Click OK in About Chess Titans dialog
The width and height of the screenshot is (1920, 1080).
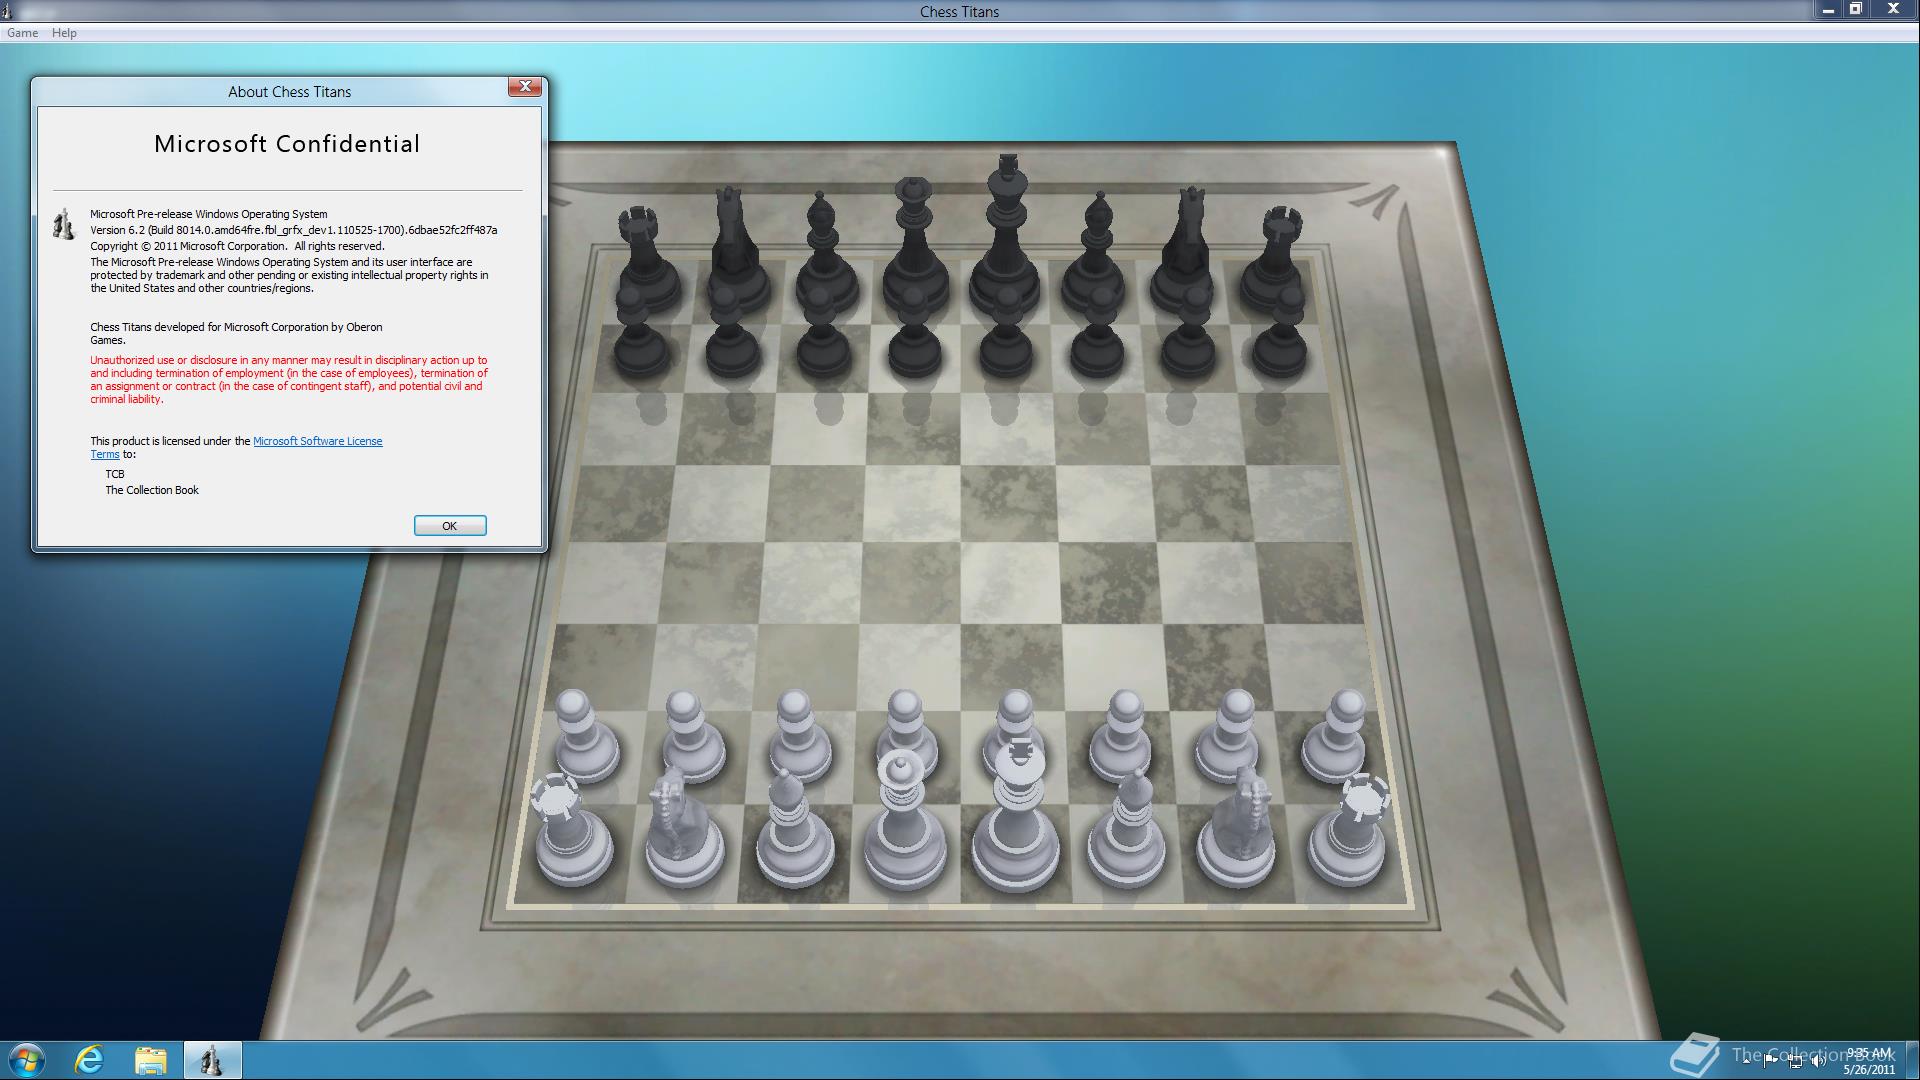coord(450,526)
